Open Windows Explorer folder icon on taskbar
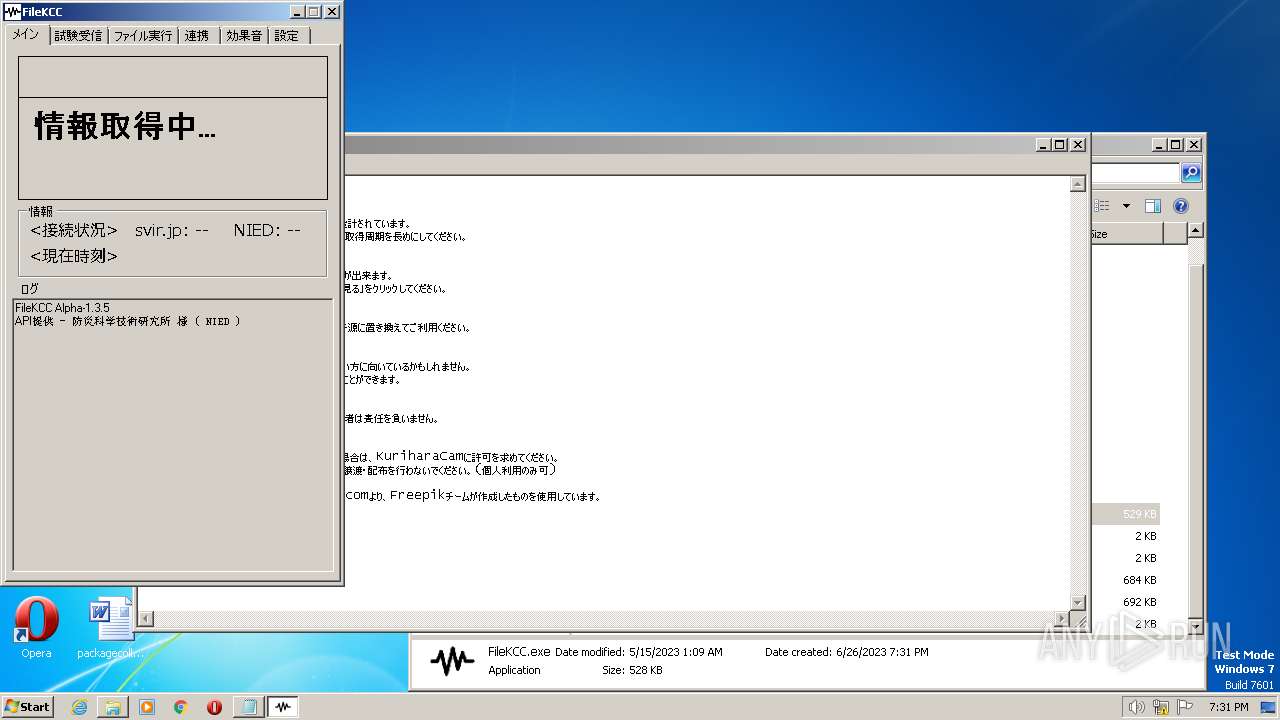The image size is (1280, 720). [x=113, y=707]
